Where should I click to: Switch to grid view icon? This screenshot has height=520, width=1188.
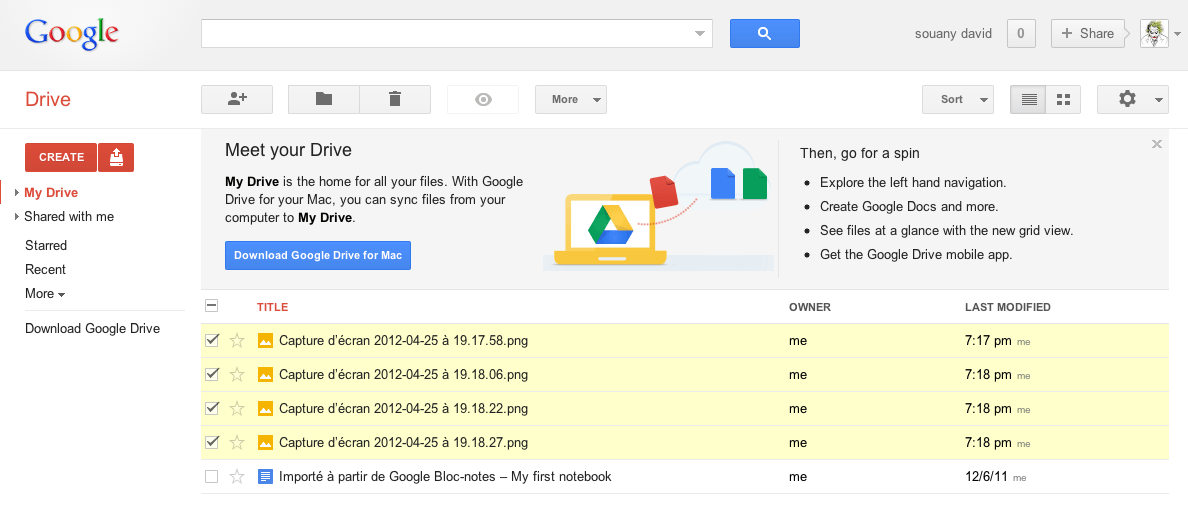point(1063,99)
